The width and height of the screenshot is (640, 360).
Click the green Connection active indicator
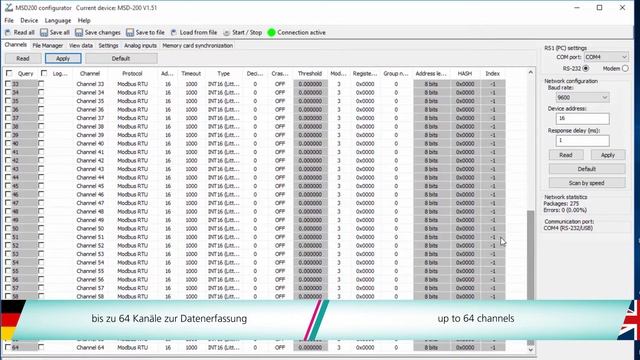[x=271, y=32]
